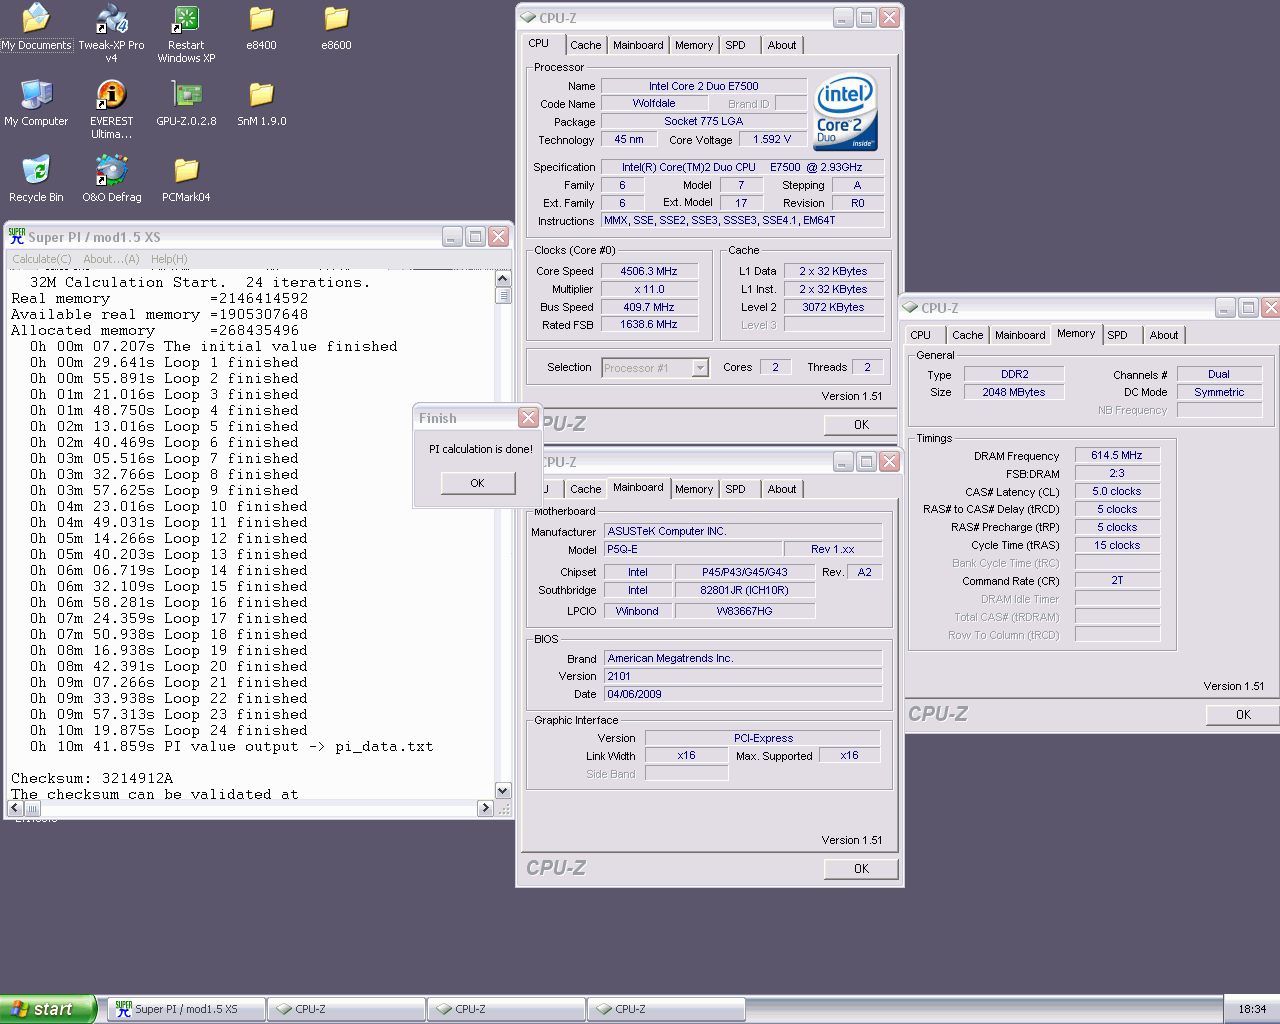Image resolution: width=1280 pixels, height=1024 pixels.
Task: Switch to third CPU-Z taskbar button
Action: click(x=667, y=1009)
